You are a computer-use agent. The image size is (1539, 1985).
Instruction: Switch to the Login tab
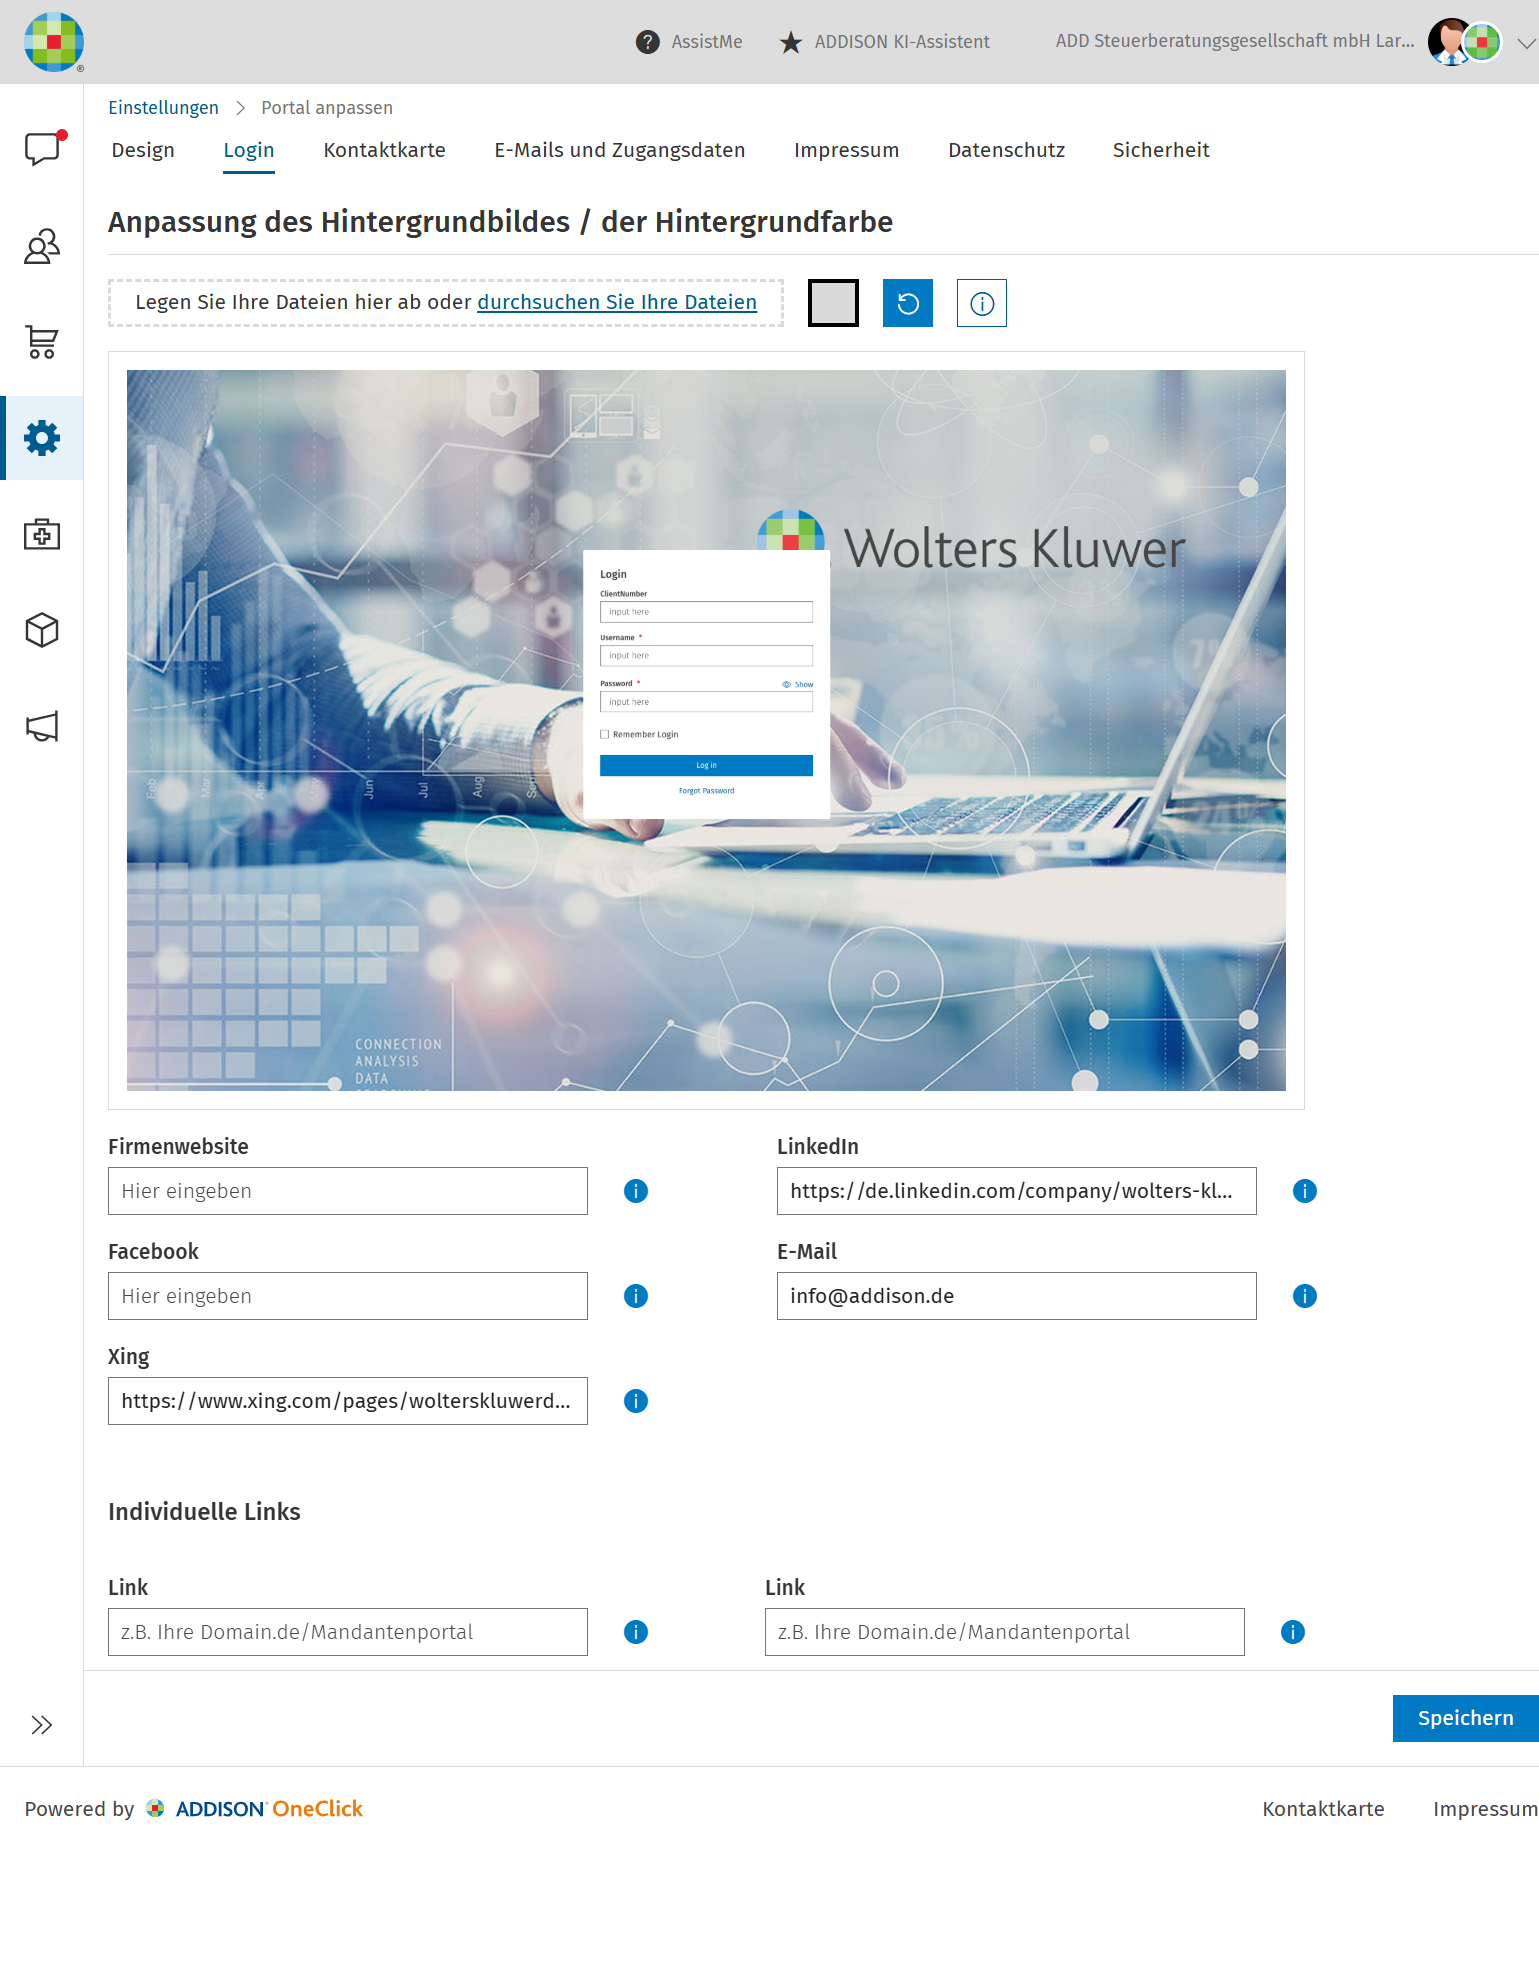249,150
